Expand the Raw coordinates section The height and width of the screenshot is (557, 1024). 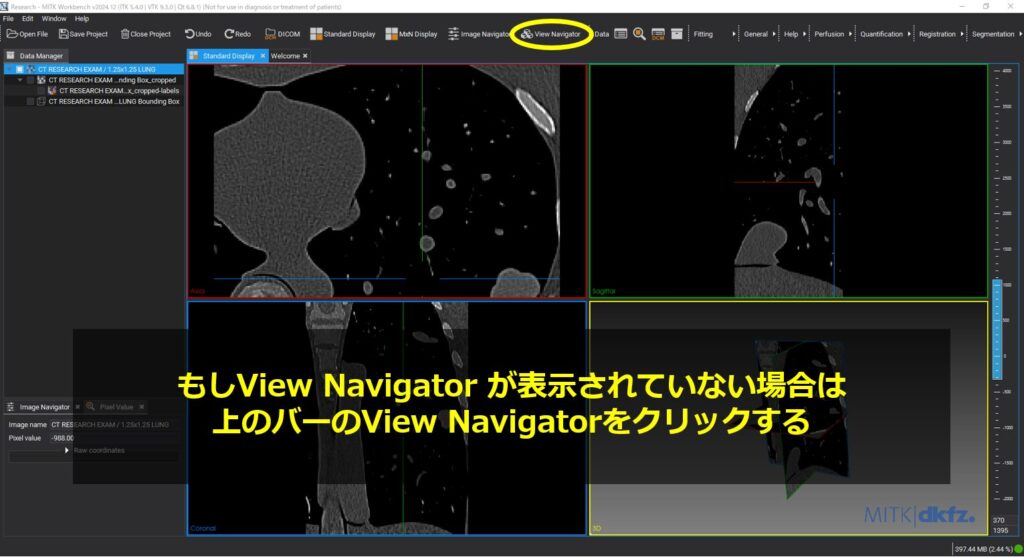coord(67,450)
